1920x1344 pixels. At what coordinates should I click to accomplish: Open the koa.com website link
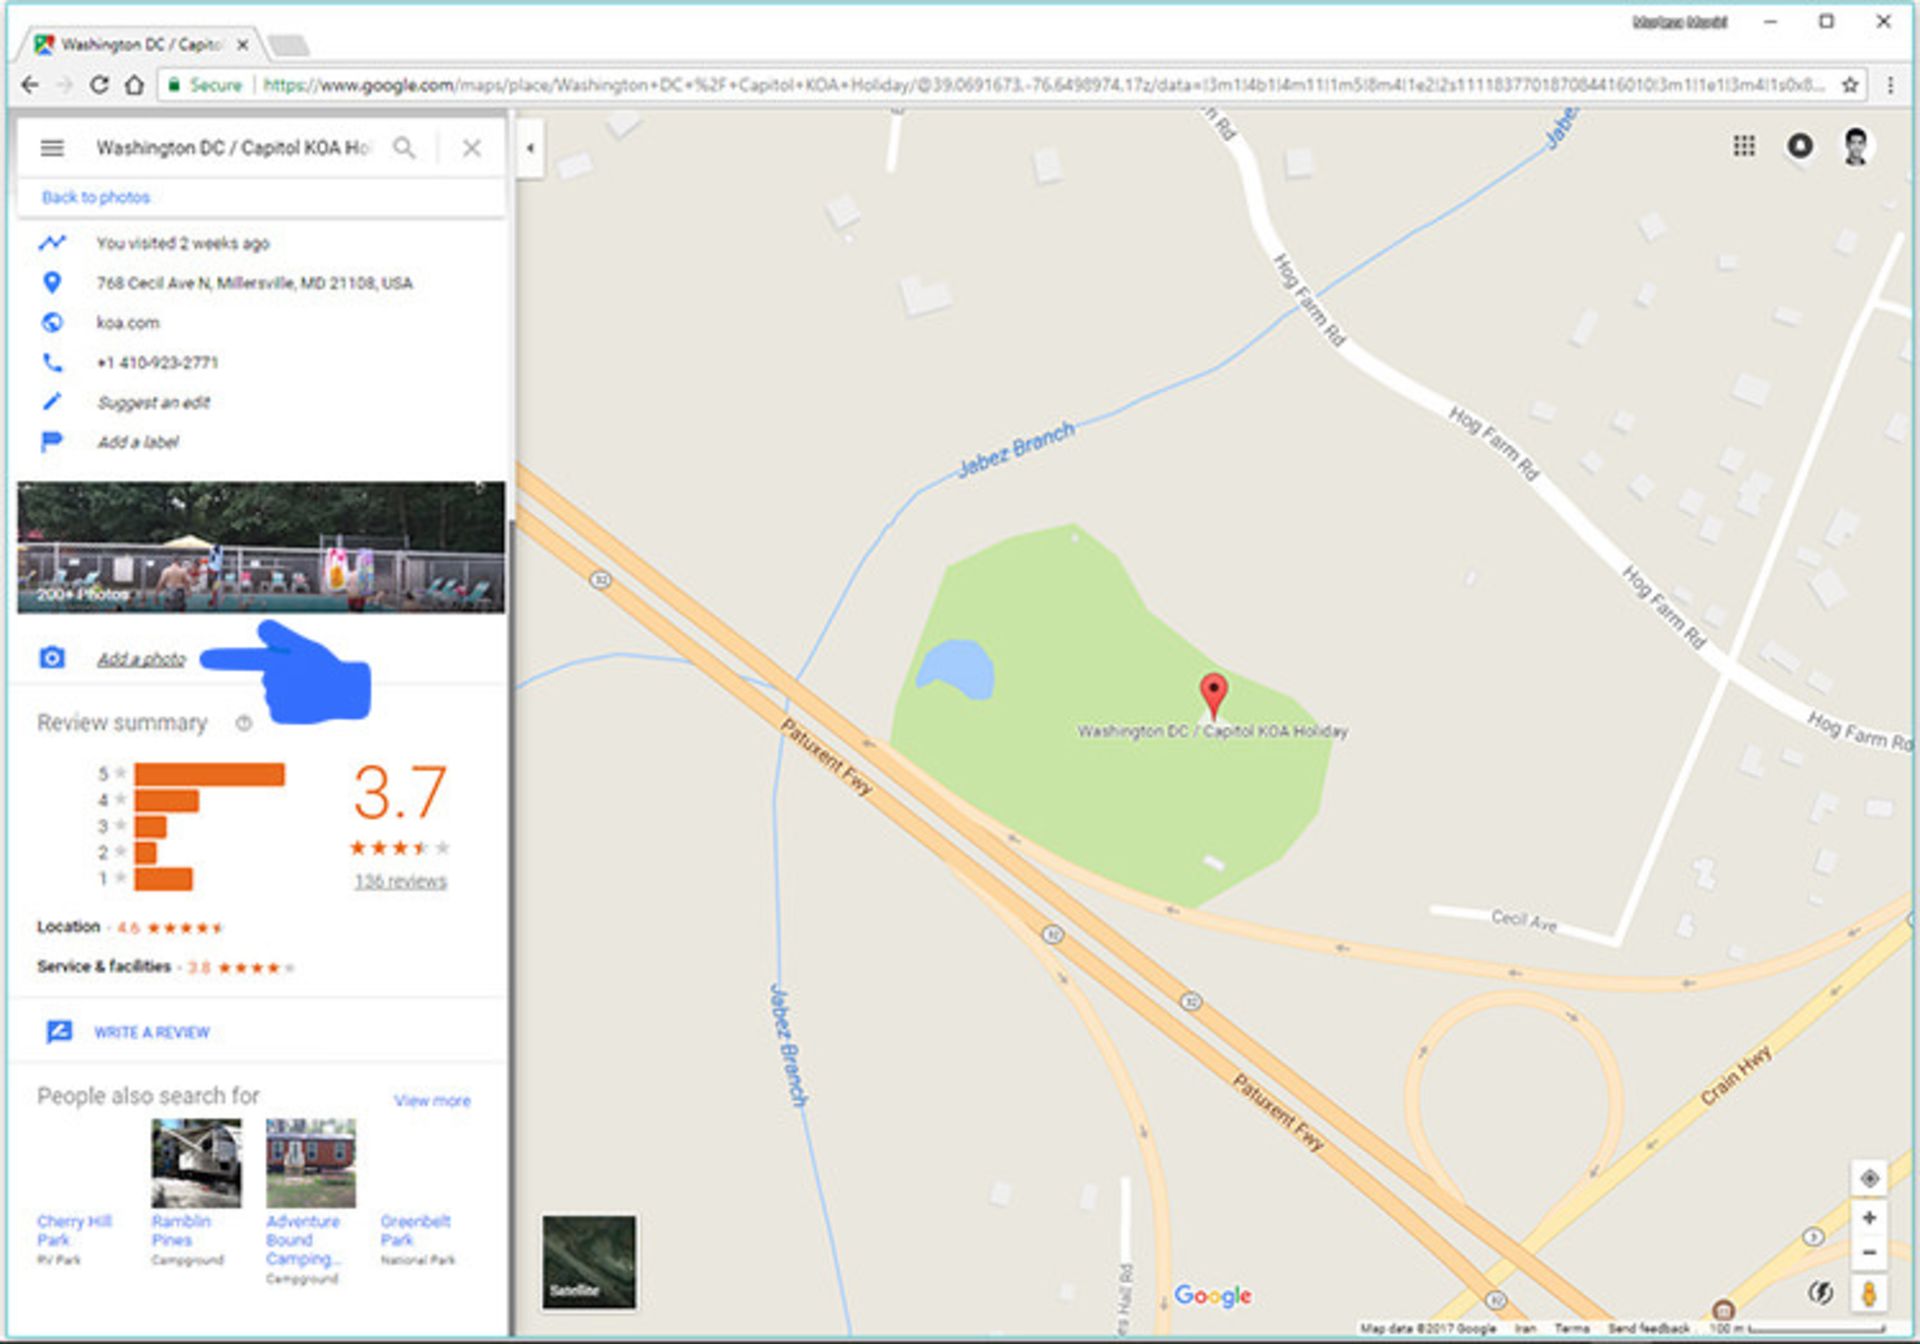(x=128, y=323)
